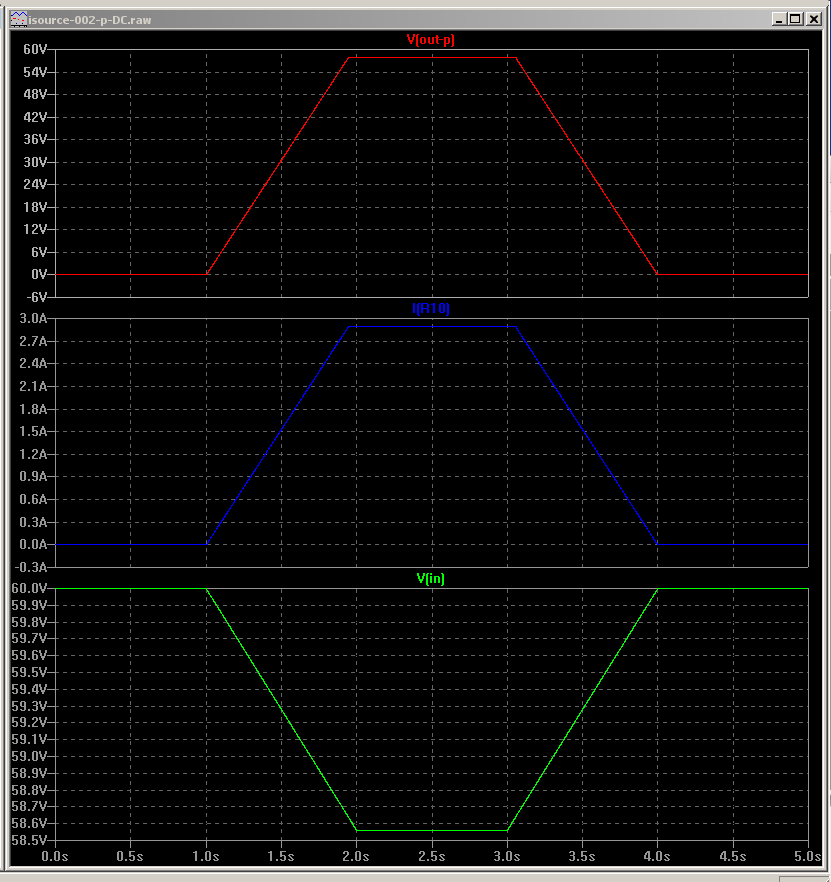
Task: Click the 5.0s time axis label
Action: 807,856
